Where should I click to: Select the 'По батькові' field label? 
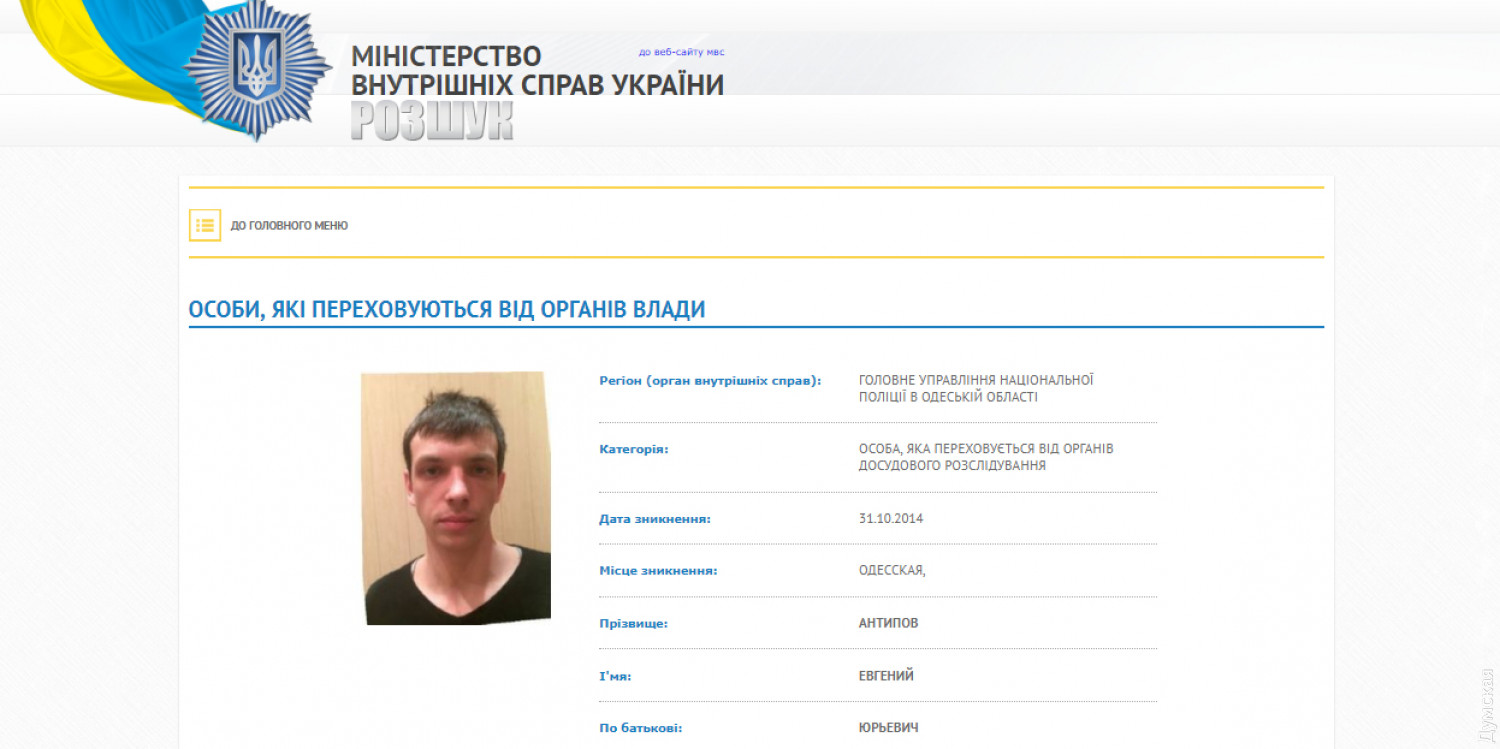click(x=640, y=728)
